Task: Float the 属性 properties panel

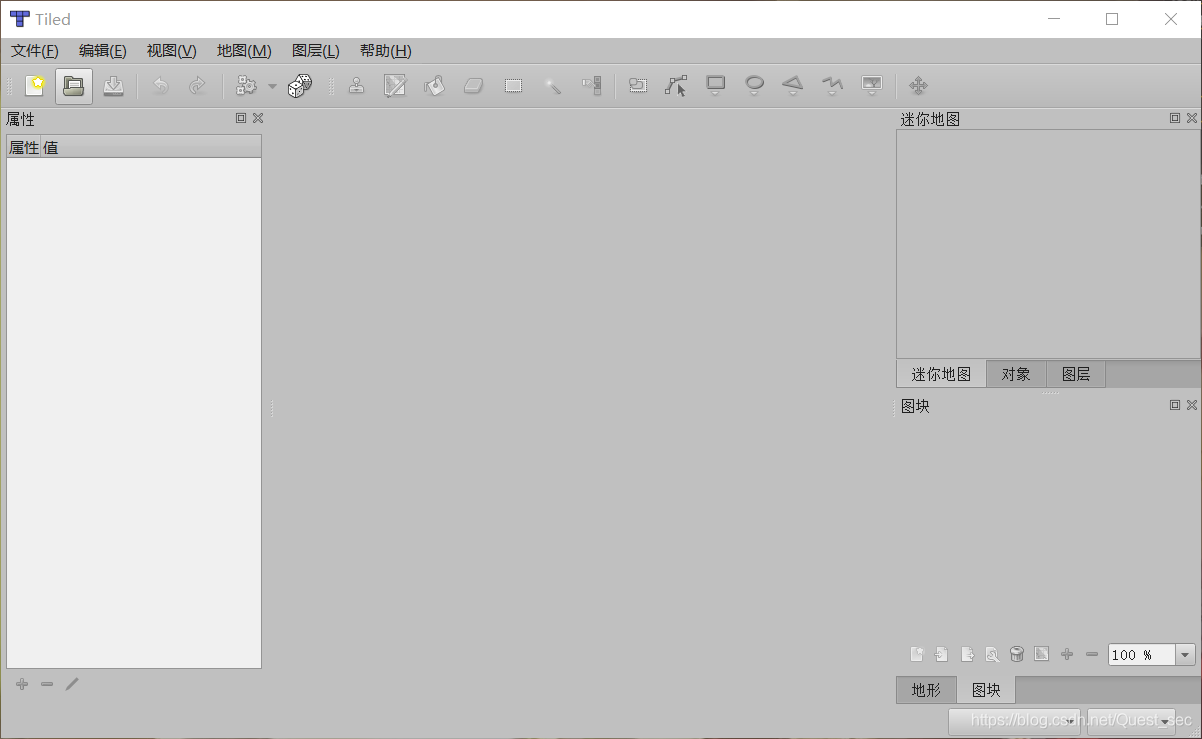Action: click(x=241, y=118)
